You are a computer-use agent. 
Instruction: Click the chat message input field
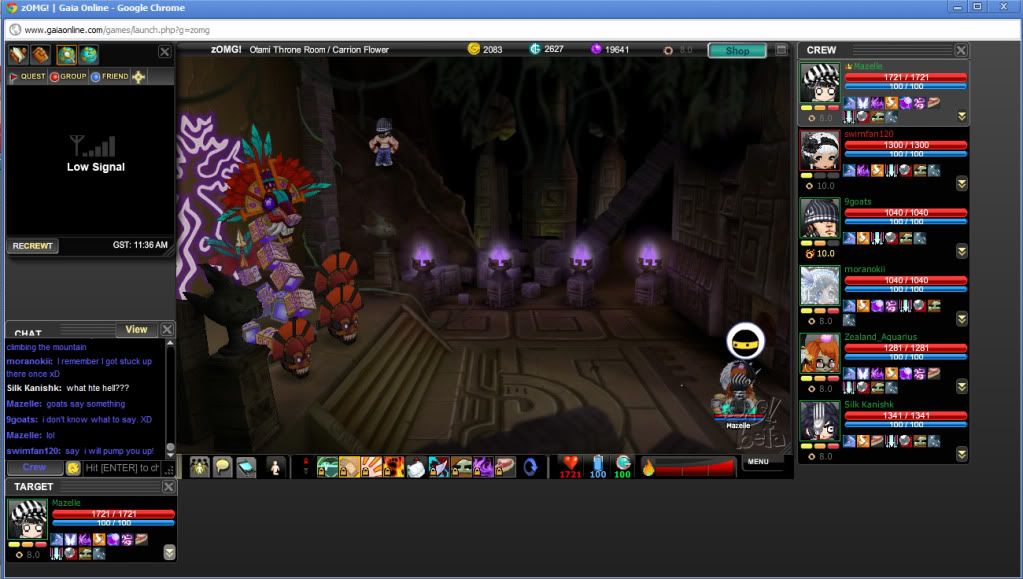[x=122, y=467]
